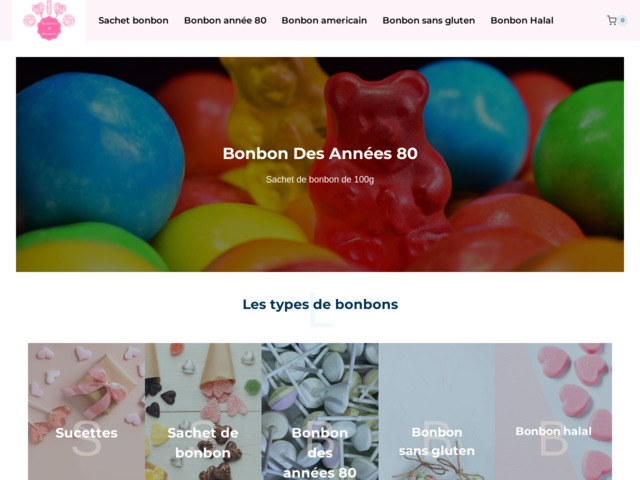Screen dimensions: 640x480
Task: Click Sachet de bonbon de 100g subtitle
Action: (320, 179)
